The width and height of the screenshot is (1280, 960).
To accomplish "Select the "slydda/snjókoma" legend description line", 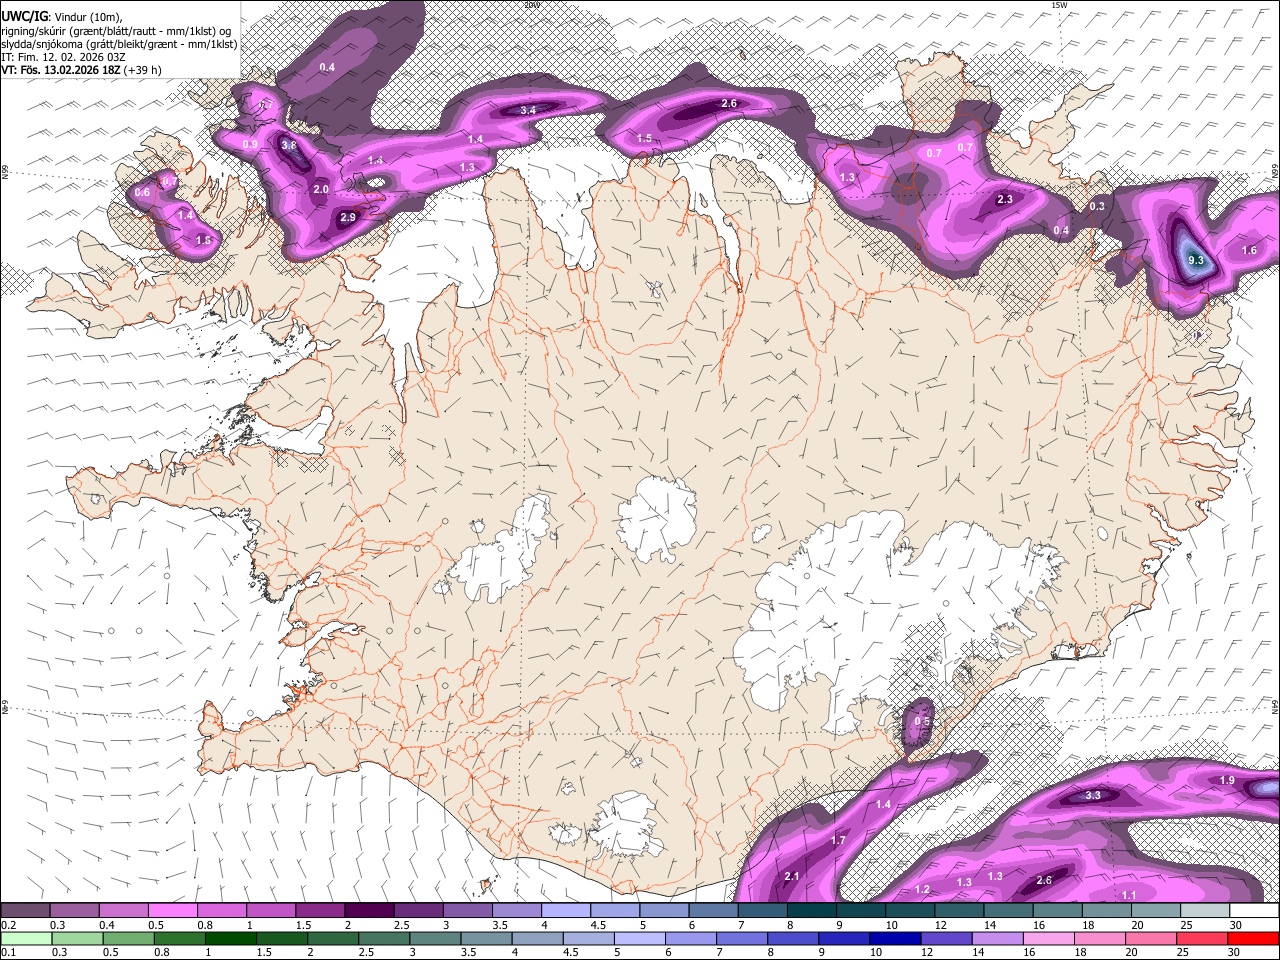I will pos(119,44).
